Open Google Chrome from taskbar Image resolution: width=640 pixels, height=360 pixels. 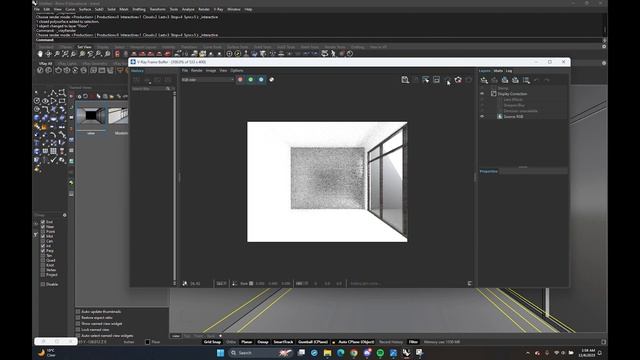[x=354, y=353]
